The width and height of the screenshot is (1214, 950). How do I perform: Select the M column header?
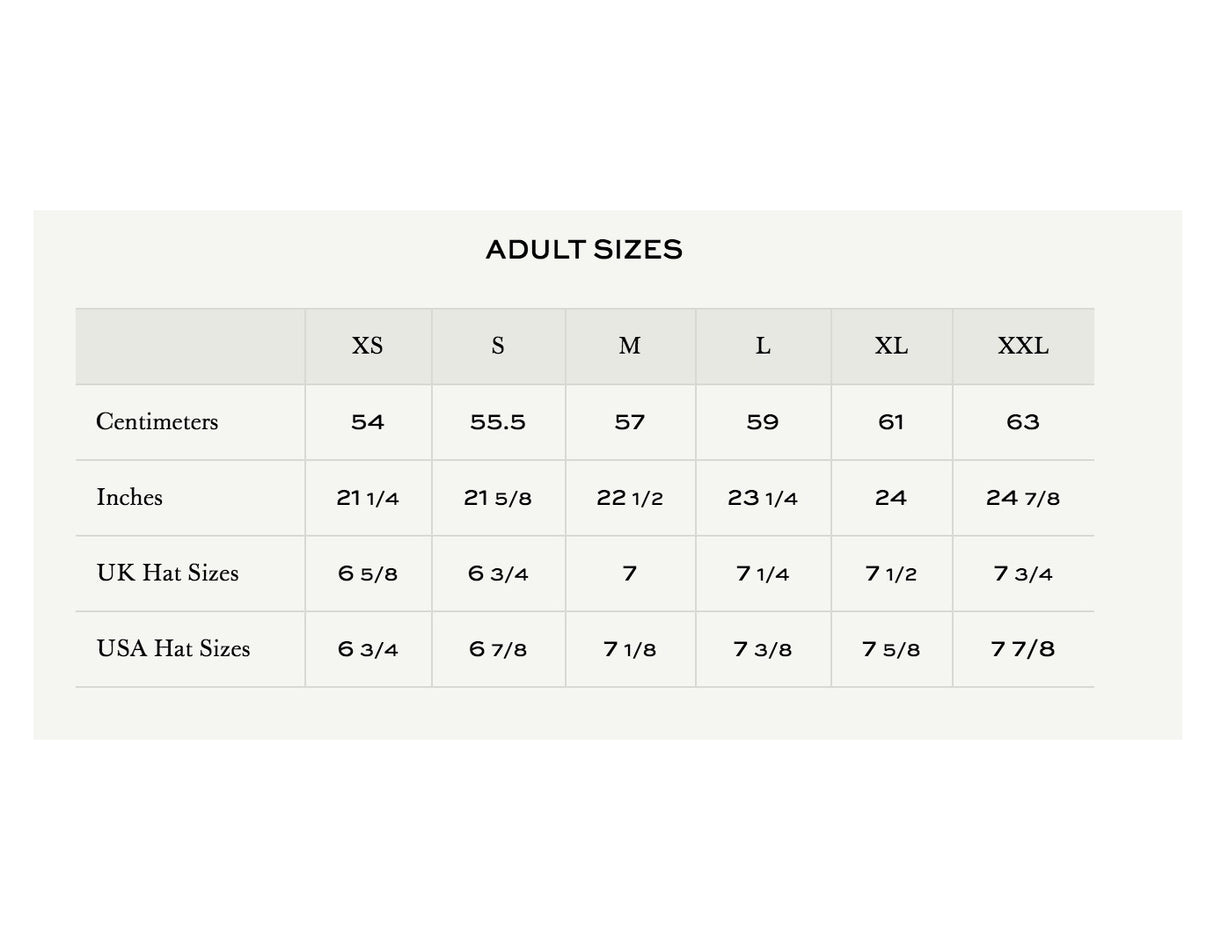(x=629, y=346)
